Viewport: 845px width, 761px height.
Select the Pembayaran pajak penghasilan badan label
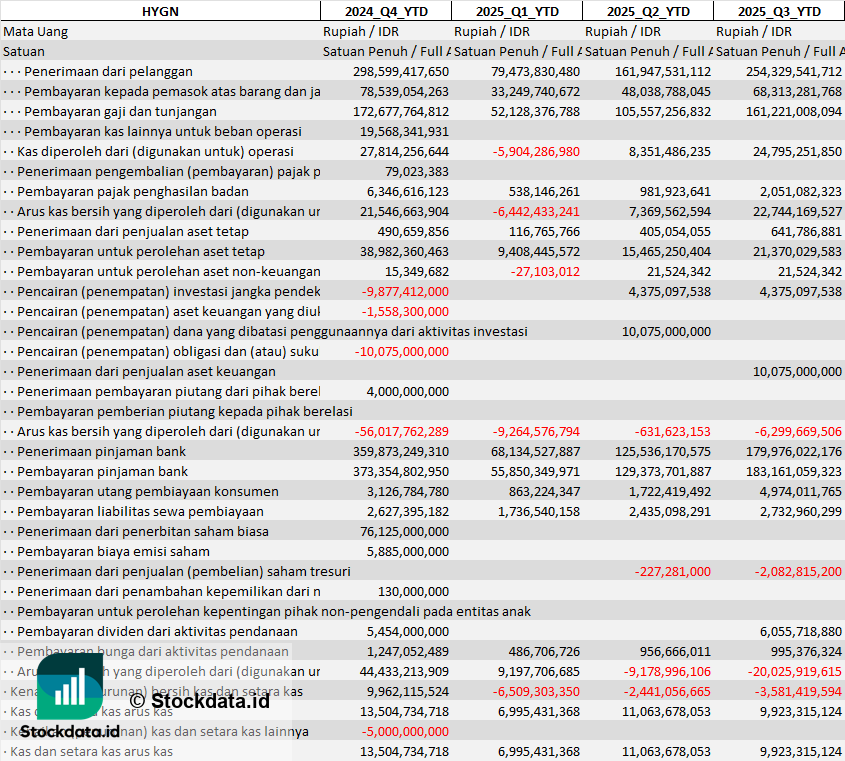(132, 191)
